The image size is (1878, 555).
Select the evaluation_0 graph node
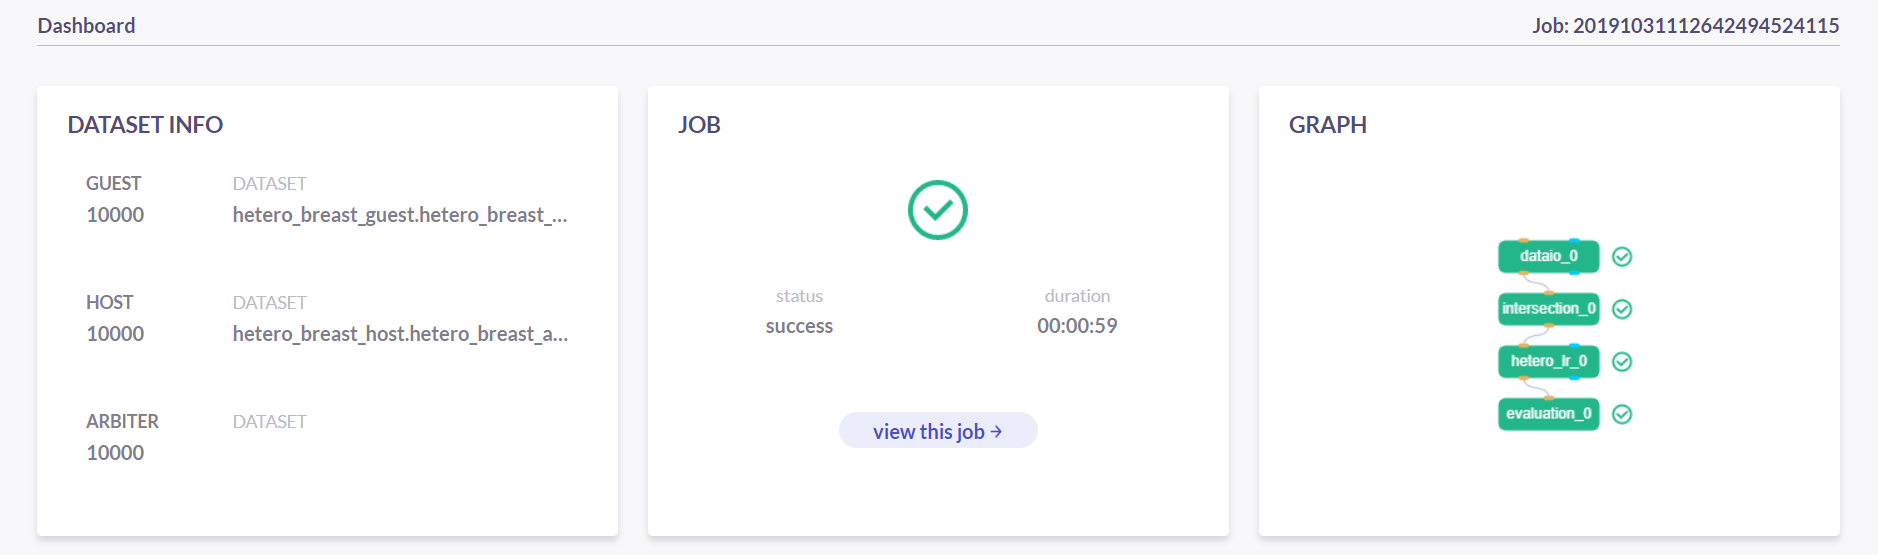click(1548, 414)
